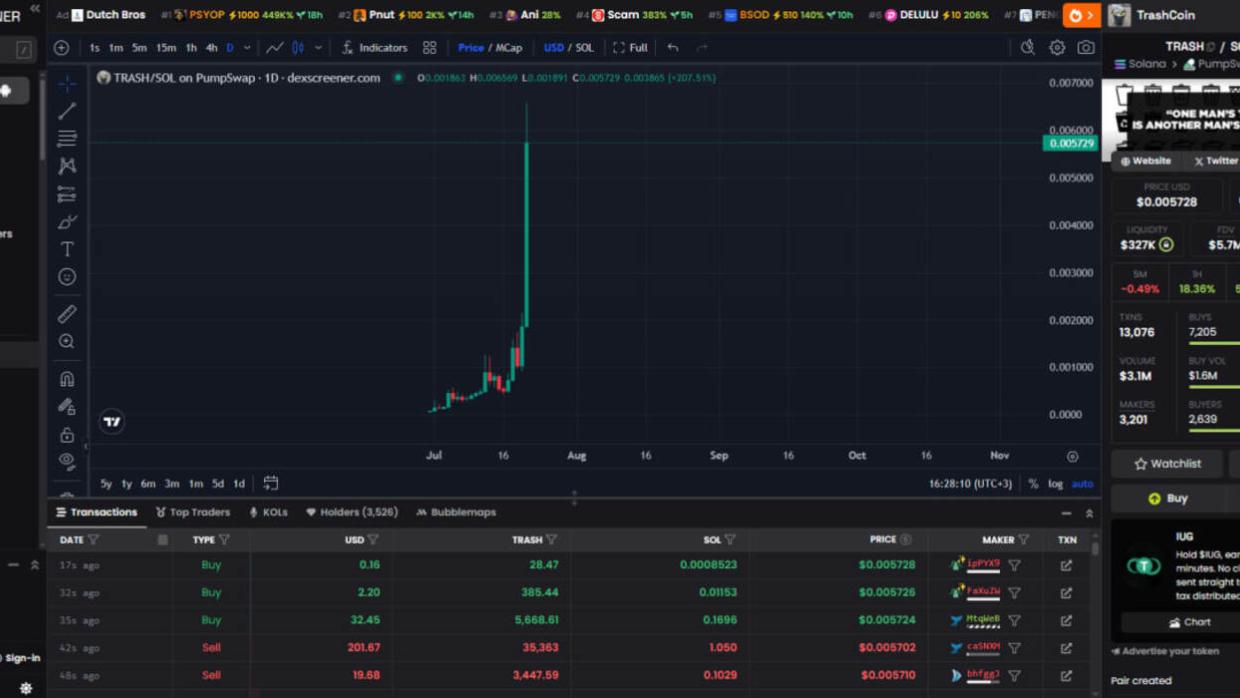Select the crosshair cursor tool
The width and height of the screenshot is (1240, 698).
click(x=67, y=83)
